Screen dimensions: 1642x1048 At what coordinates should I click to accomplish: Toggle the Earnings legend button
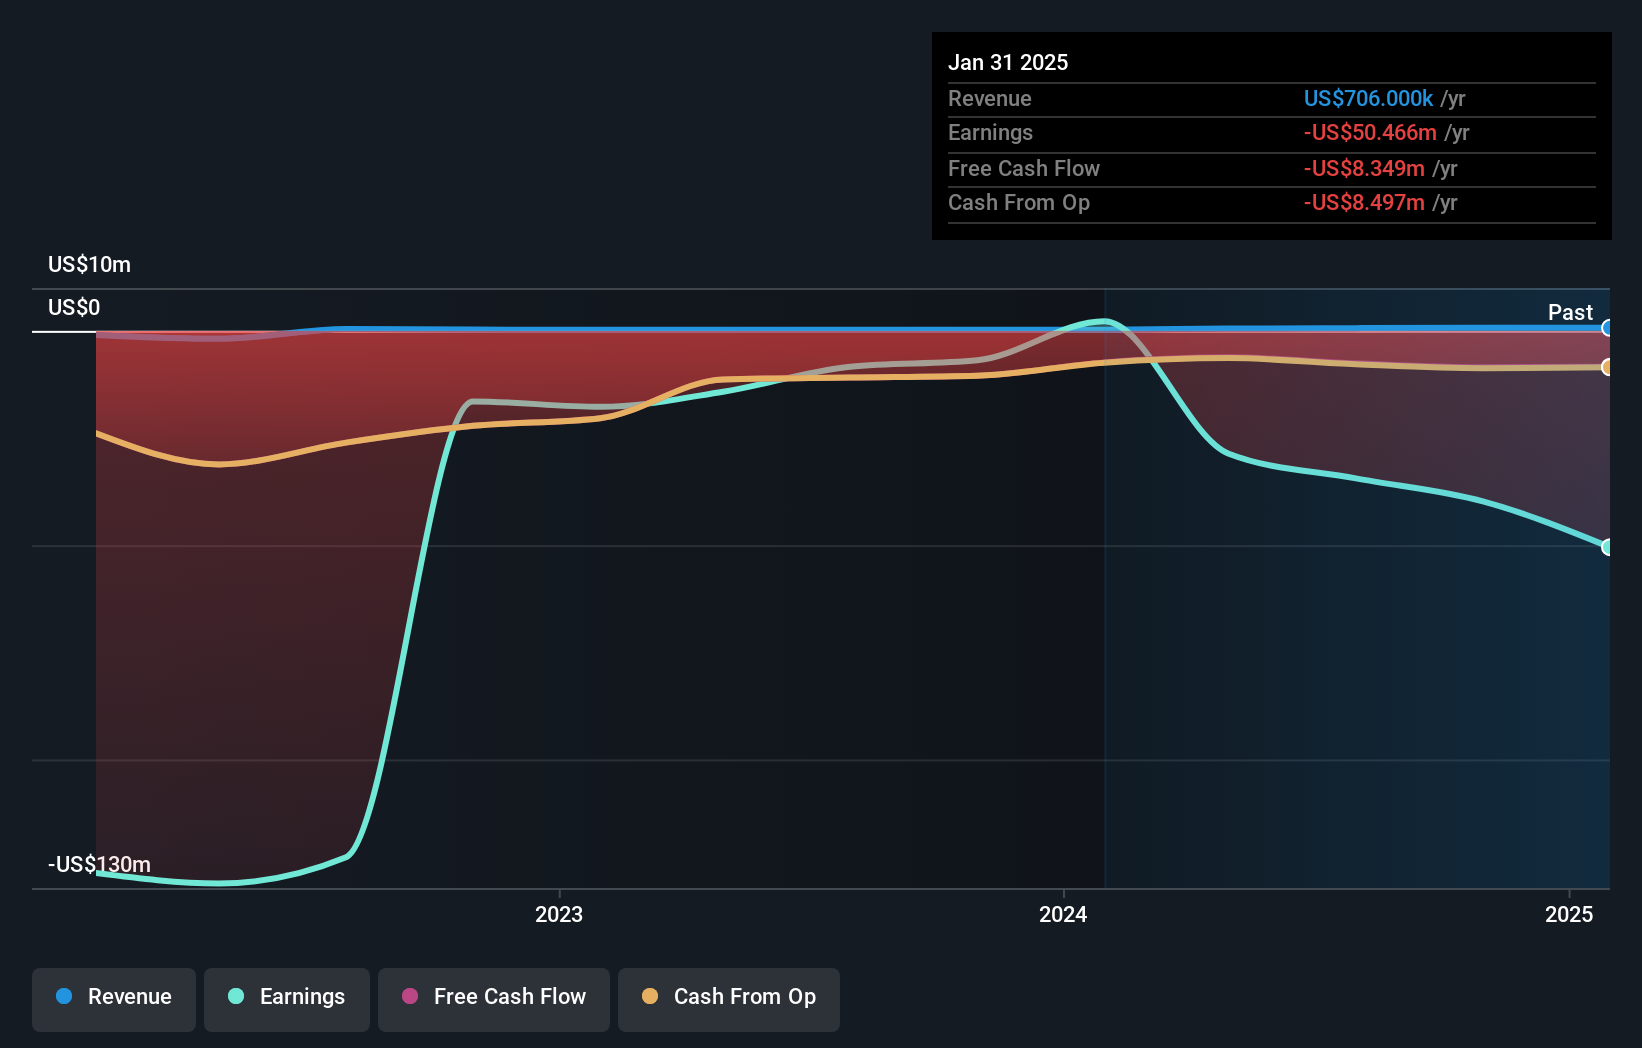[287, 999]
